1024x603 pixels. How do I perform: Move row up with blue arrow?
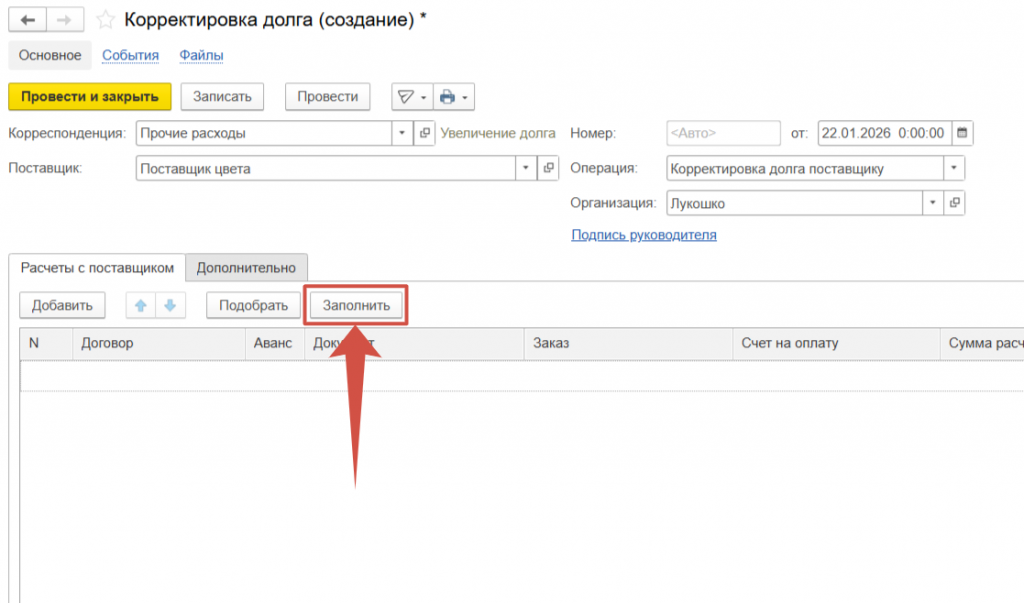pos(141,306)
